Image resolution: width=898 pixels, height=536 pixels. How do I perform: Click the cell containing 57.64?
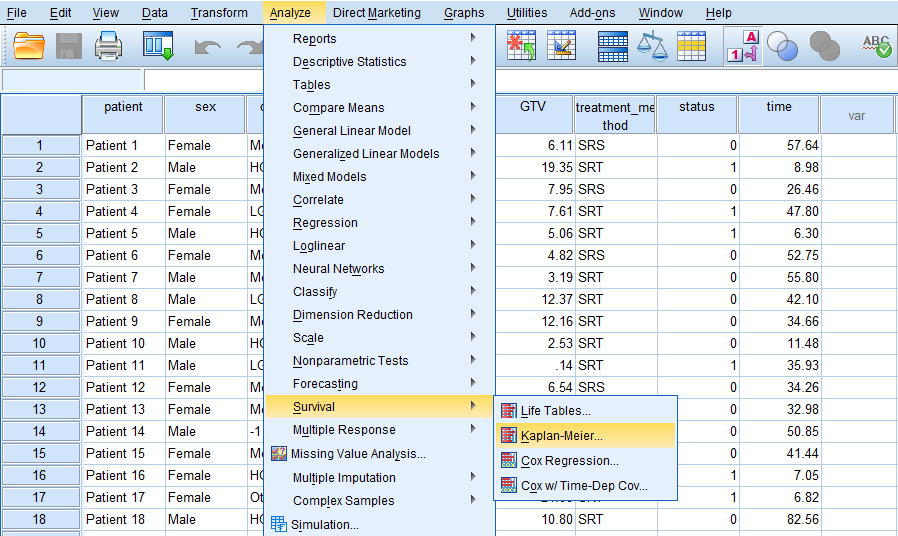[x=779, y=145]
